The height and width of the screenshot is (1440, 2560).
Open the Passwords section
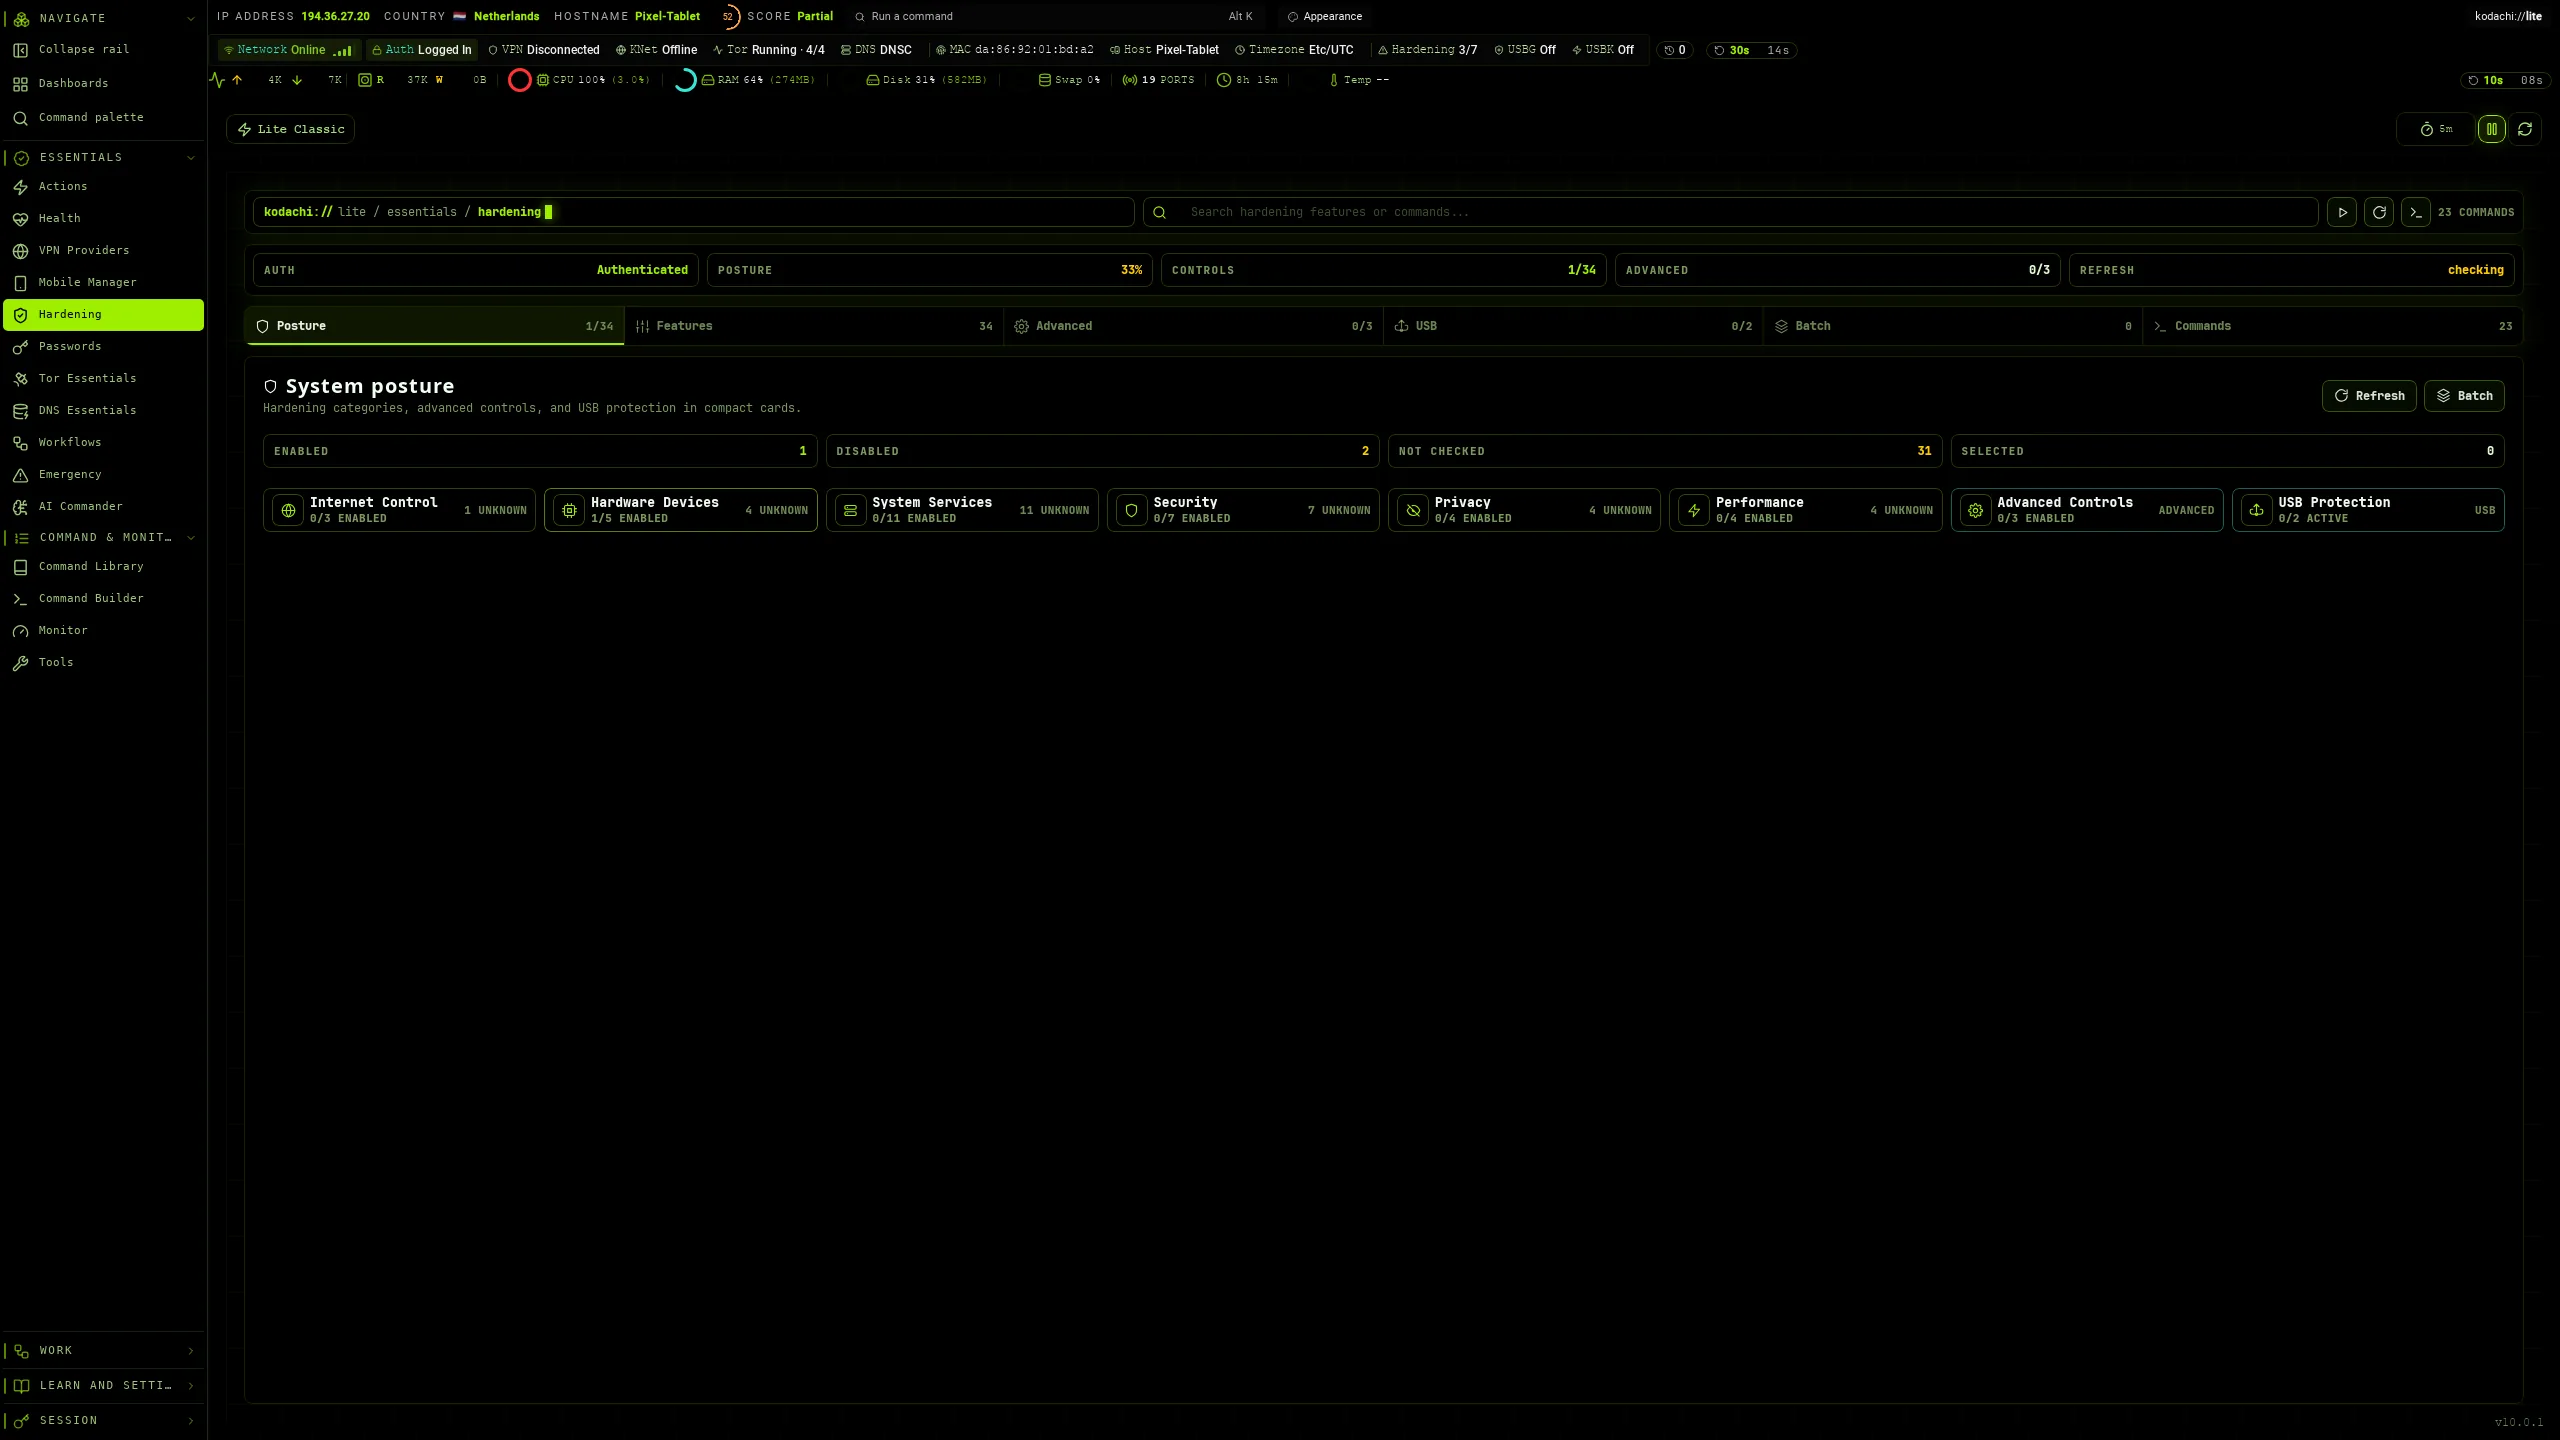(x=103, y=346)
